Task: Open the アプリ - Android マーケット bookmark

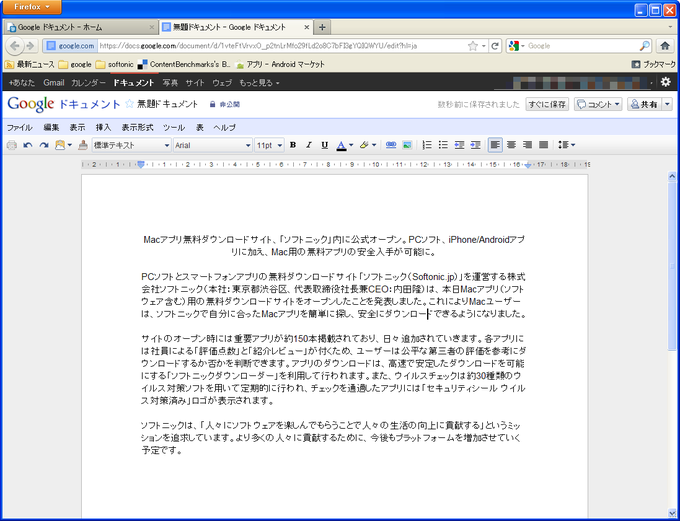Action: pyautogui.click(x=280, y=65)
